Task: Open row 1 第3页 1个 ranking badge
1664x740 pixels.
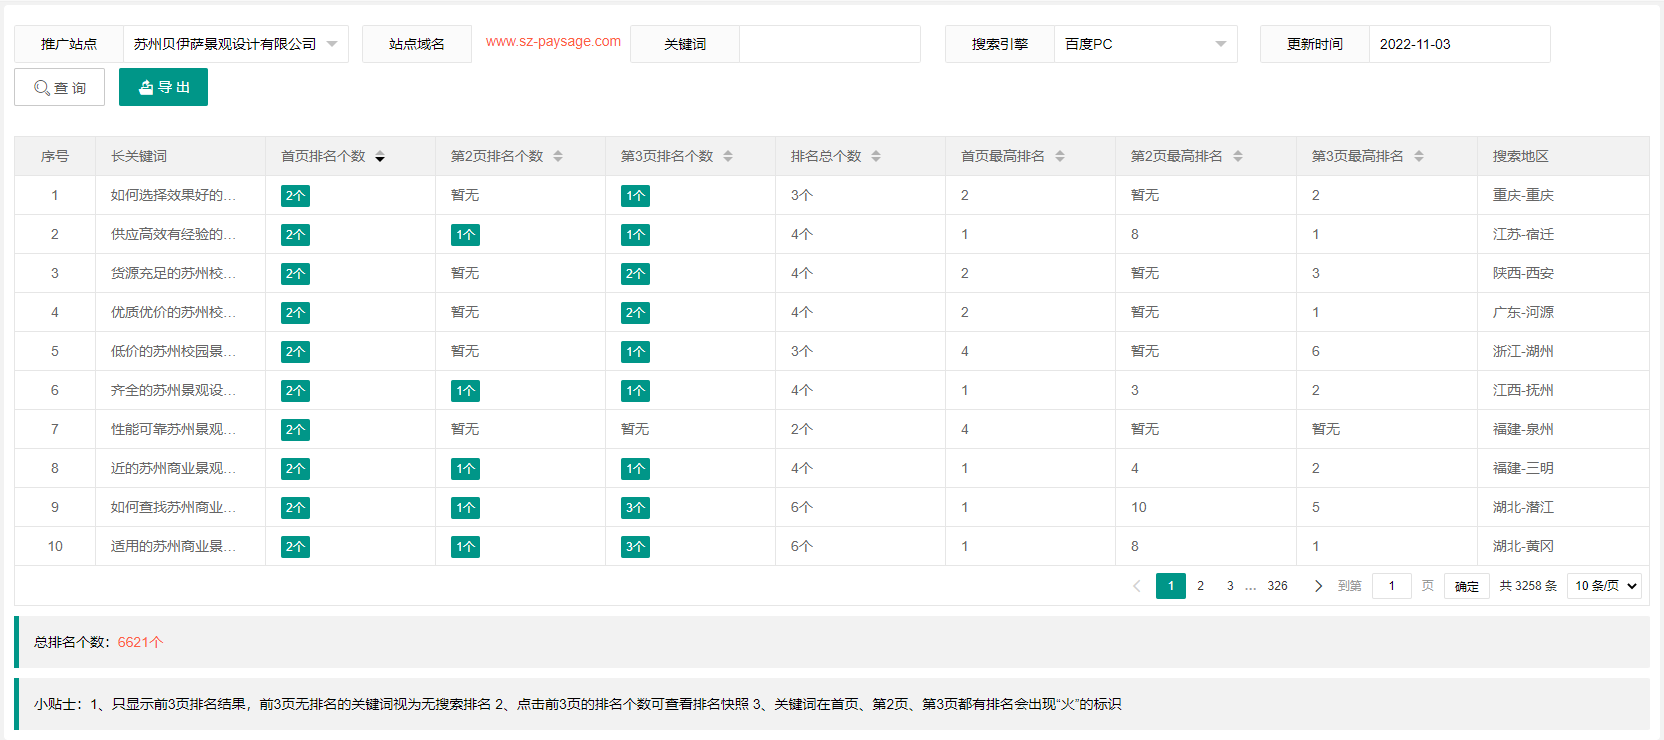Action: point(635,196)
